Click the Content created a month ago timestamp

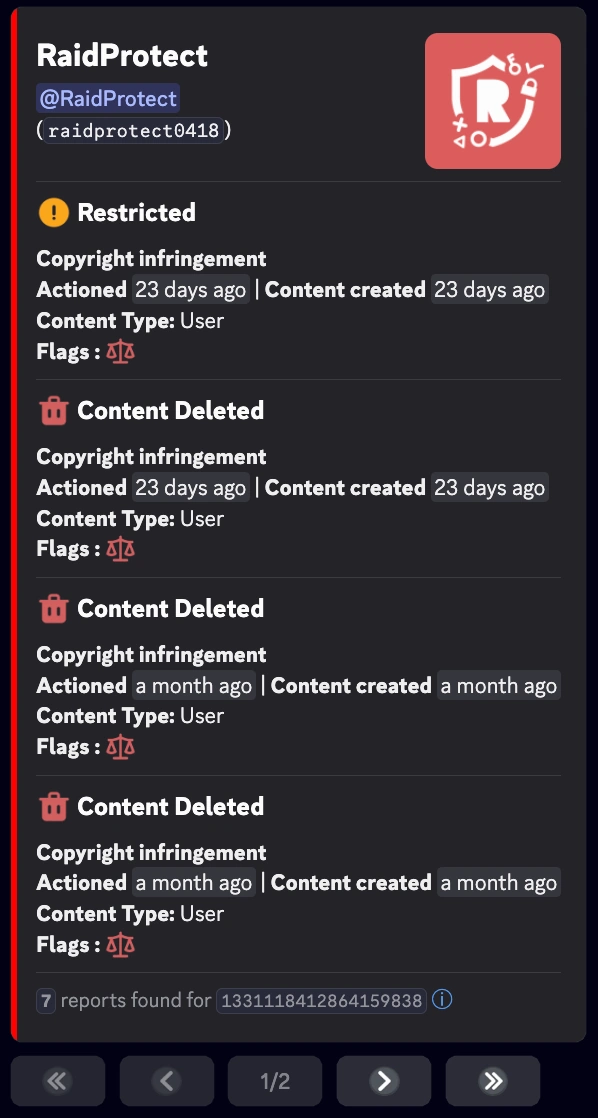498,685
